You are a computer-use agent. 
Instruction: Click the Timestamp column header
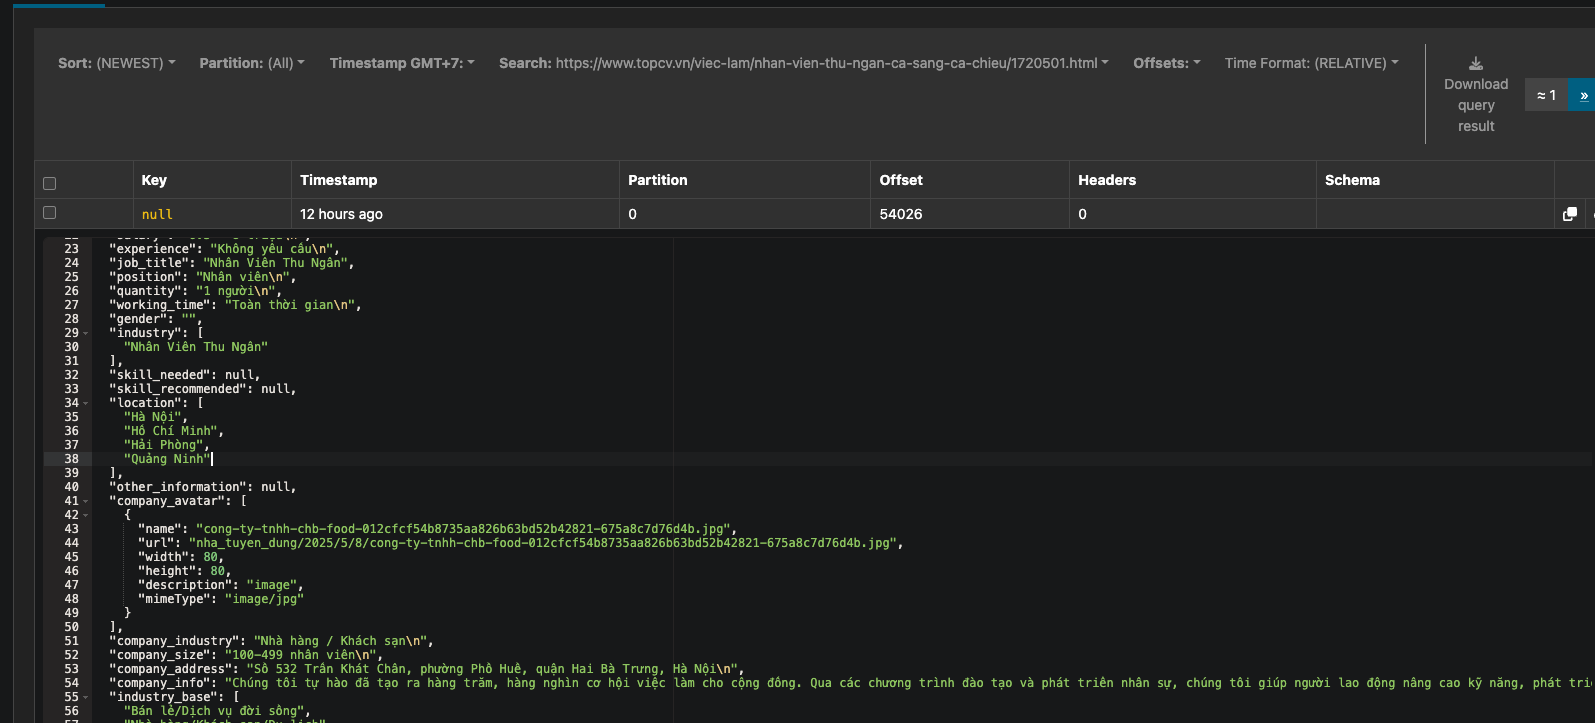tap(339, 180)
